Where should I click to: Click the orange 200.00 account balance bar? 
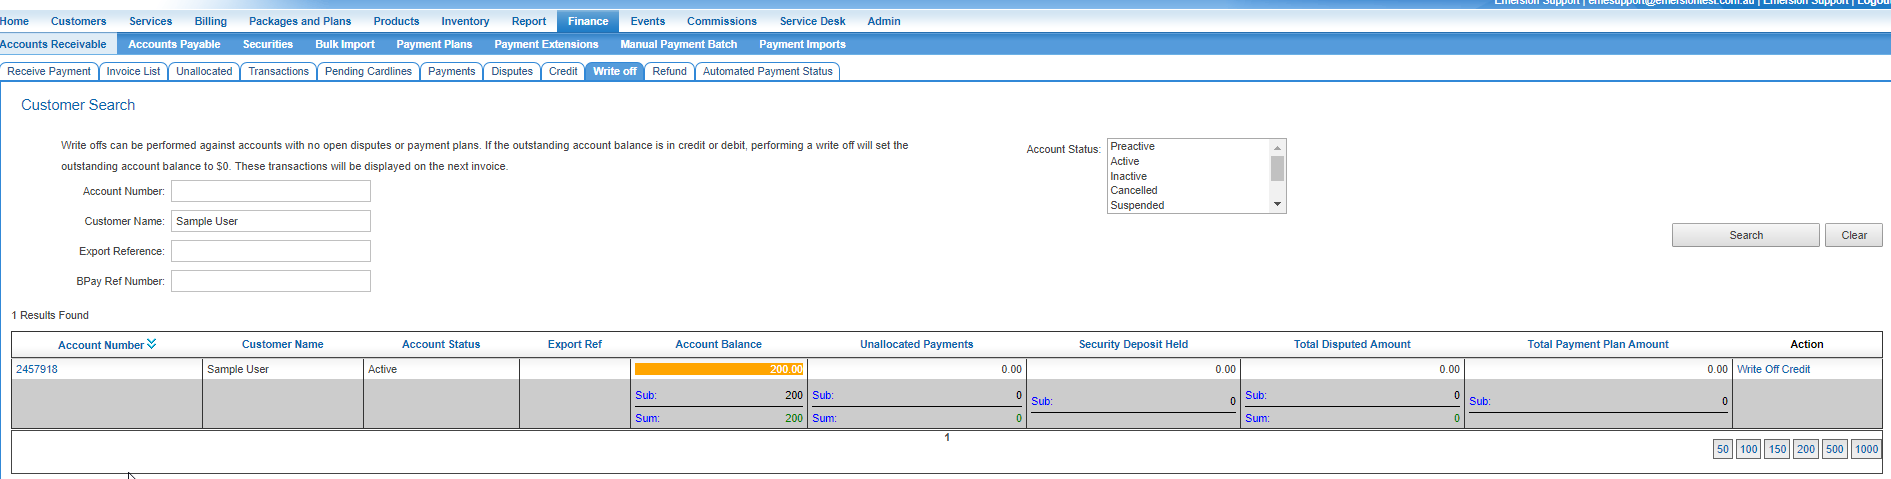tap(718, 369)
